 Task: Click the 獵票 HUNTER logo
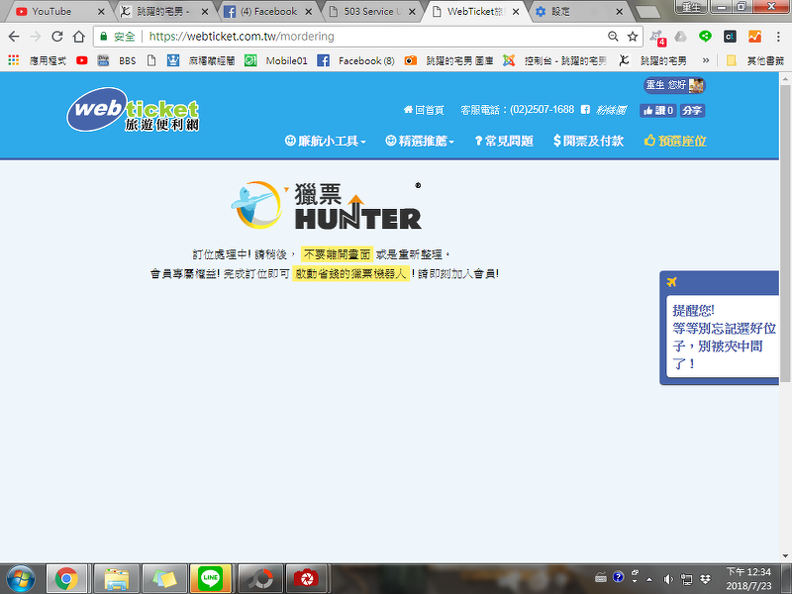click(x=326, y=205)
